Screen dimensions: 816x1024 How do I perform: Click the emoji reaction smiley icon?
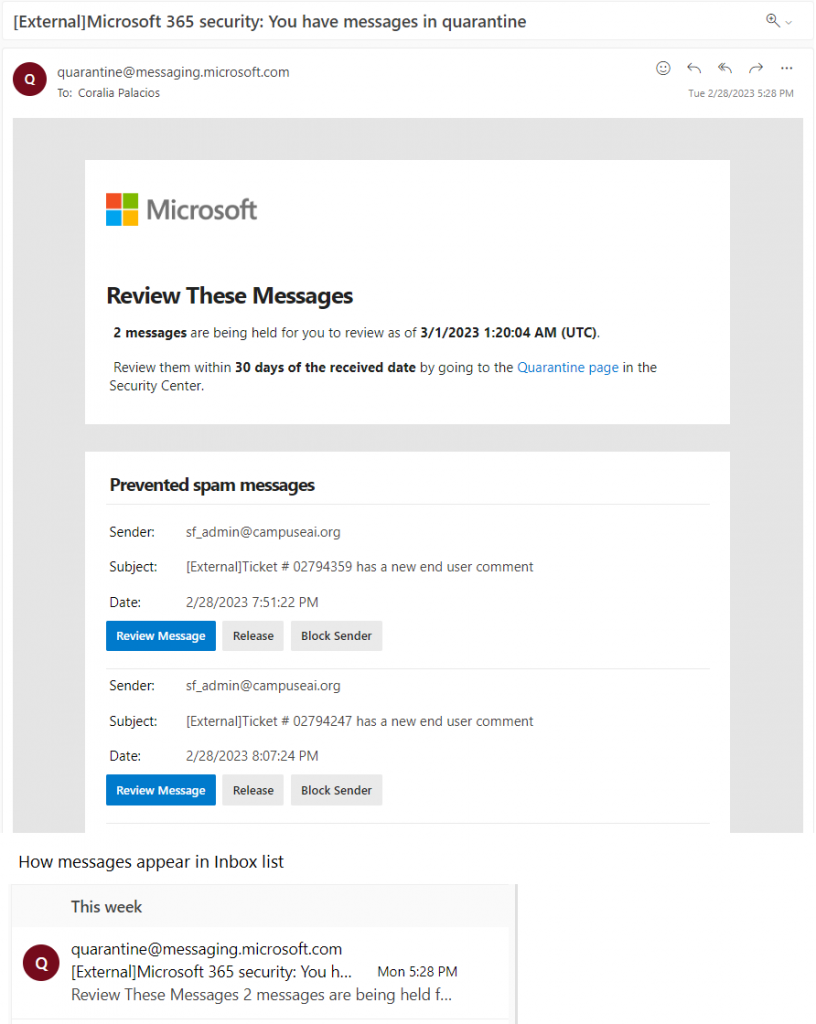pyautogui.click(x=663, y=68)
